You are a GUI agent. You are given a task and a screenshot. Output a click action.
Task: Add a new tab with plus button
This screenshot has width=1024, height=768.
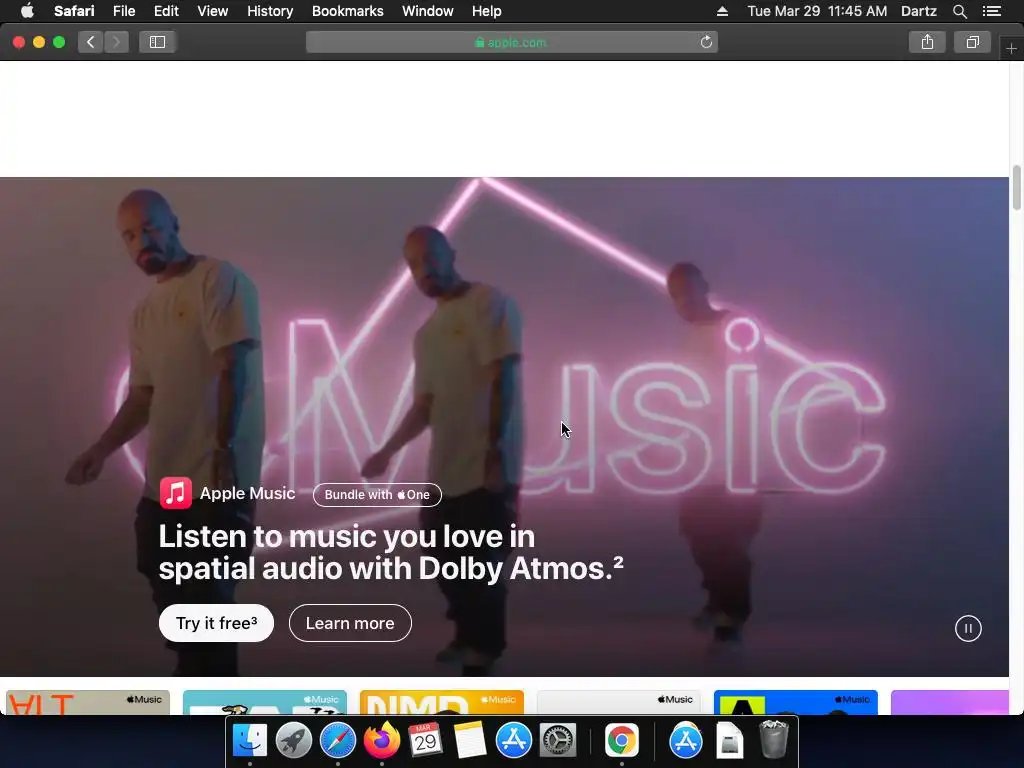pyautogui.click(x=1011, y=49)
